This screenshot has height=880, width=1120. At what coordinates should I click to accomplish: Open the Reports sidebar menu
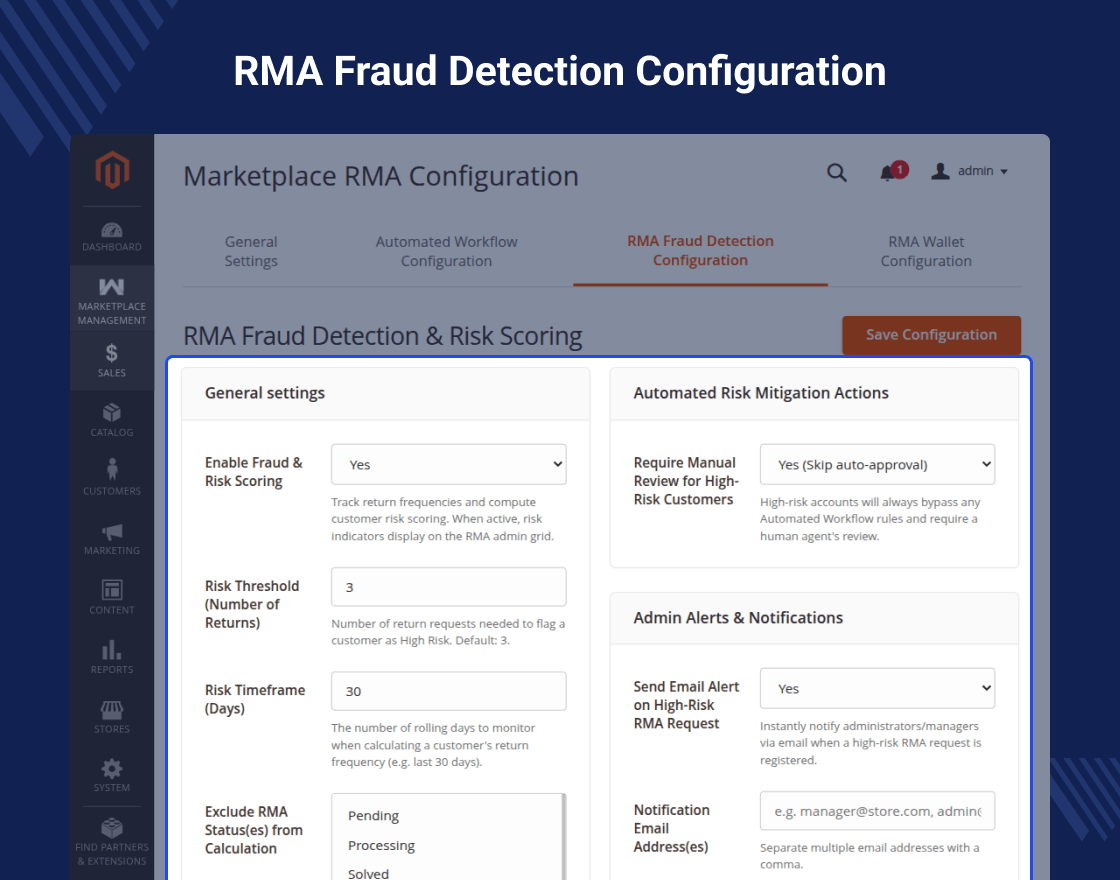(x=112, y=656)
